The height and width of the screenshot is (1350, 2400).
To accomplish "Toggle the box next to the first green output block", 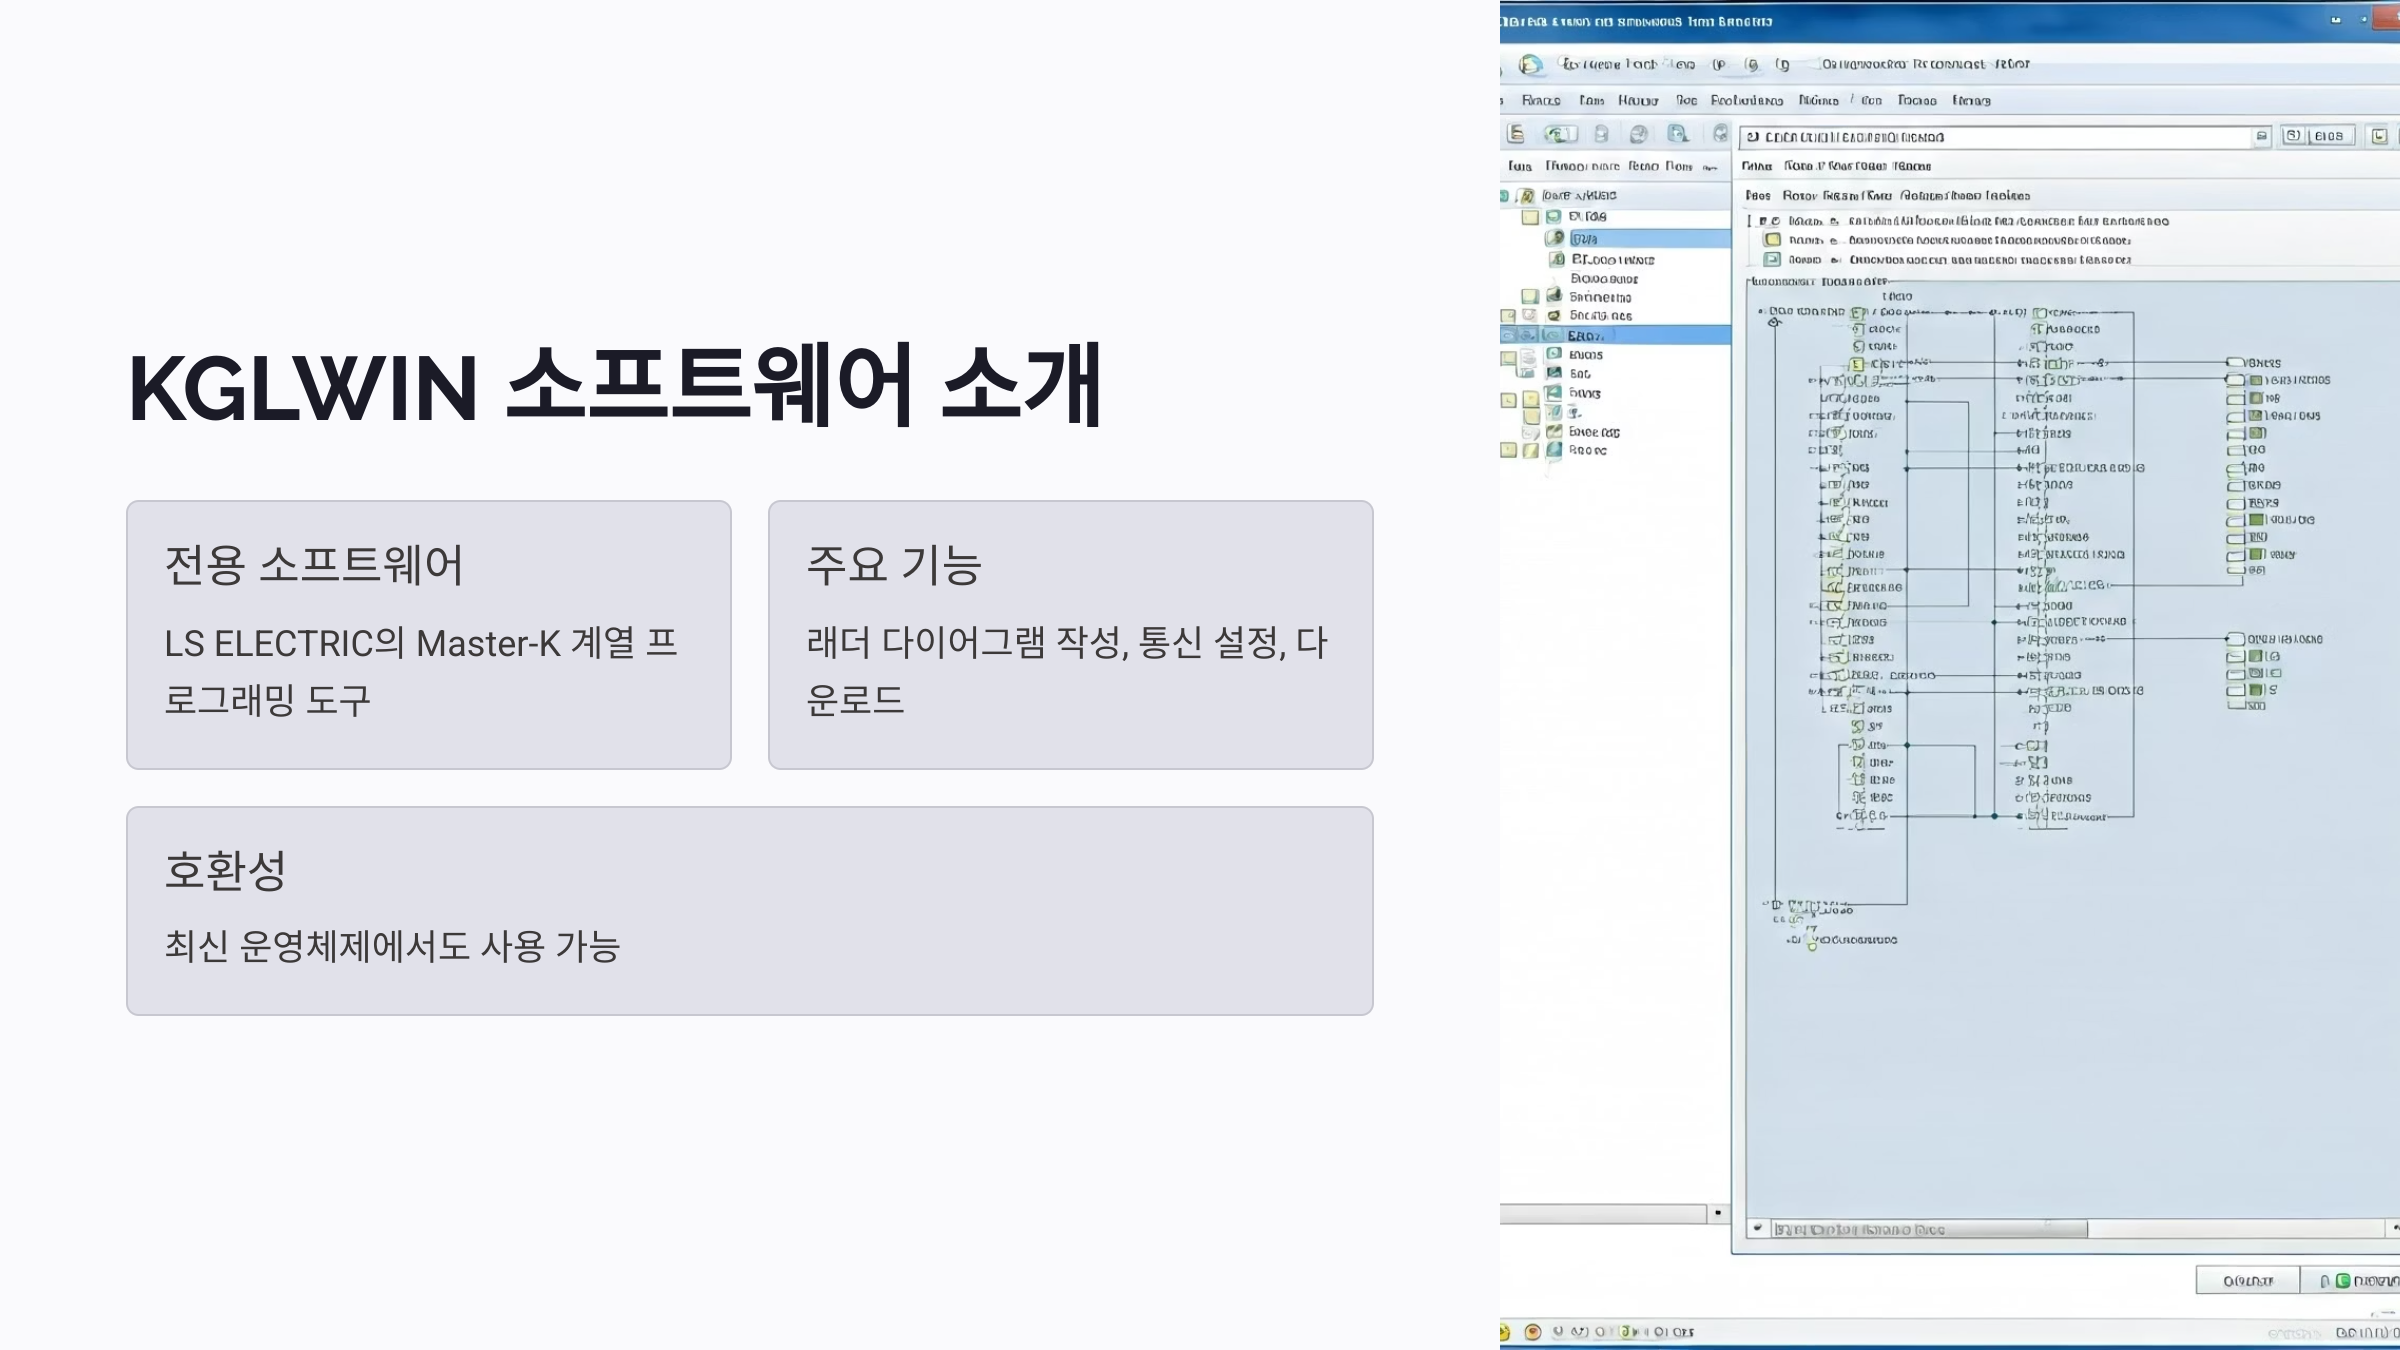I will coord(2235,381).
